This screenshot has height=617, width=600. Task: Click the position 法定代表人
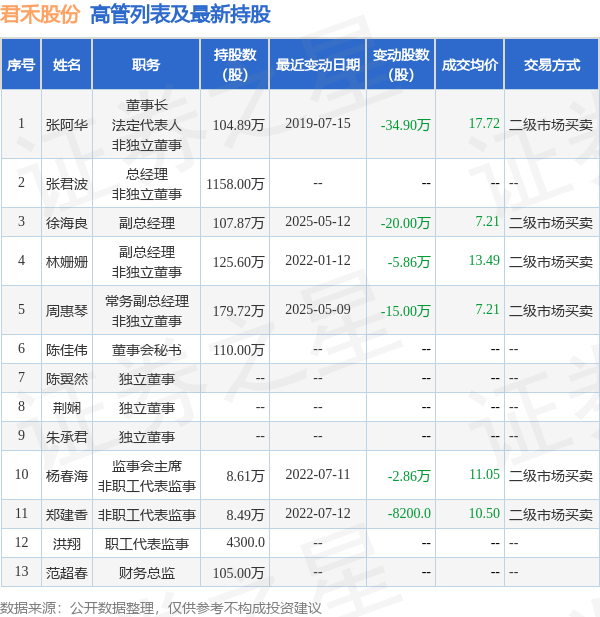tap(146, 125)
